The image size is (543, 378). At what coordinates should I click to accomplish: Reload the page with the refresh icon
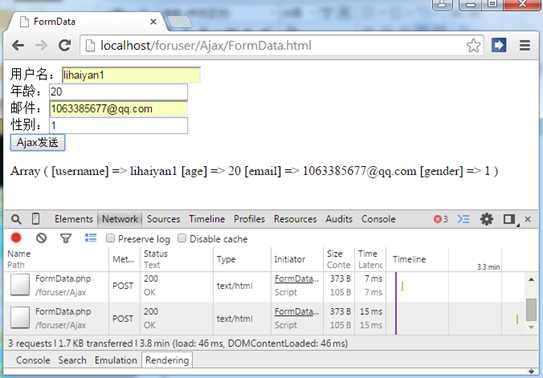(x=64, y=45)
